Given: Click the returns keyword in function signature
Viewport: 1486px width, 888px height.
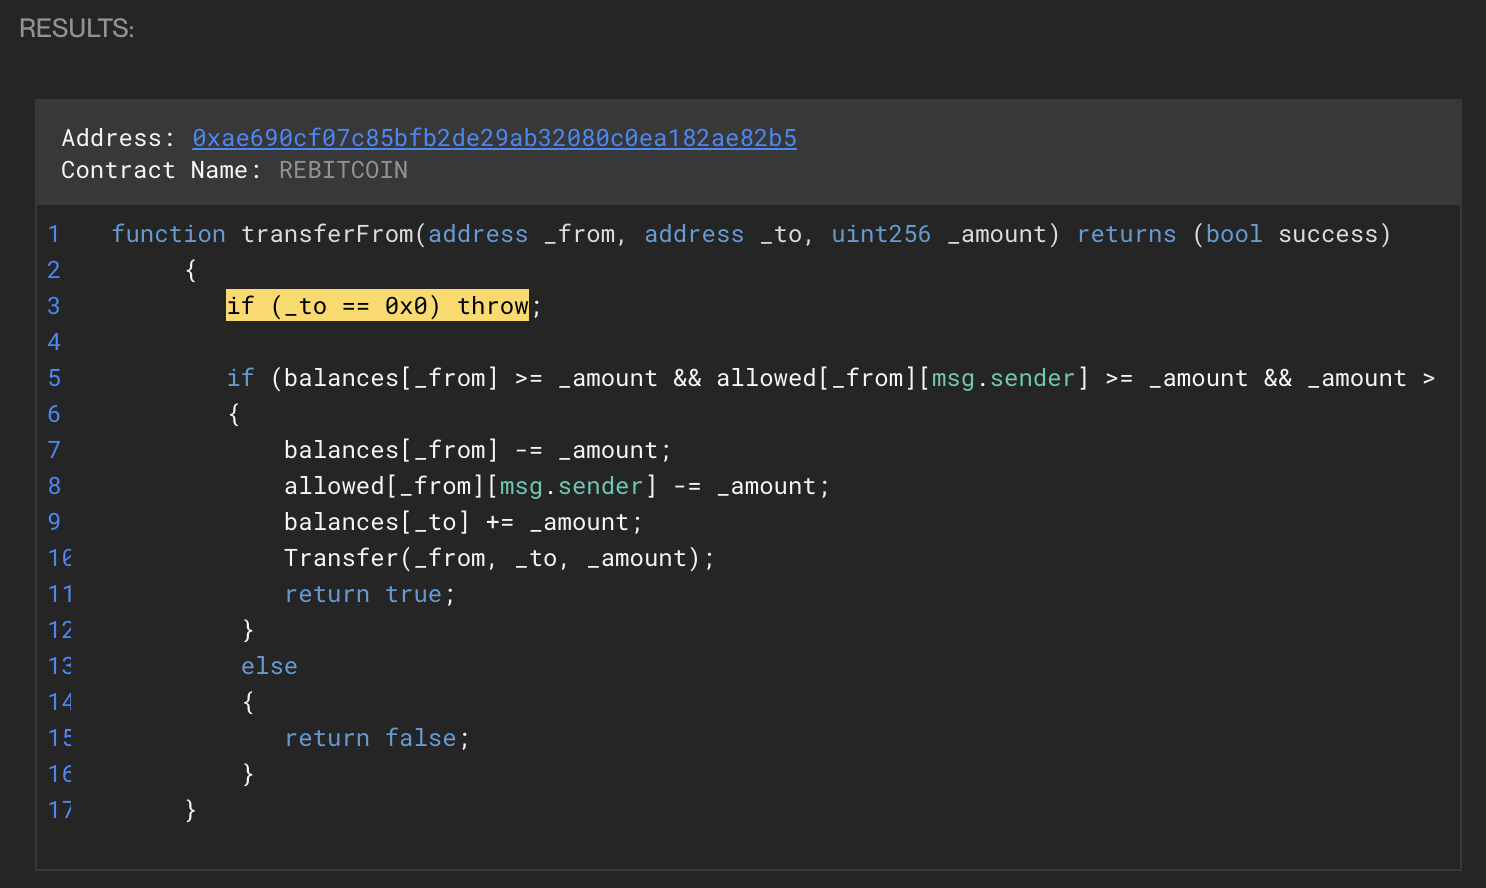Looking at the screenshot, I should tap(1126, 234).
